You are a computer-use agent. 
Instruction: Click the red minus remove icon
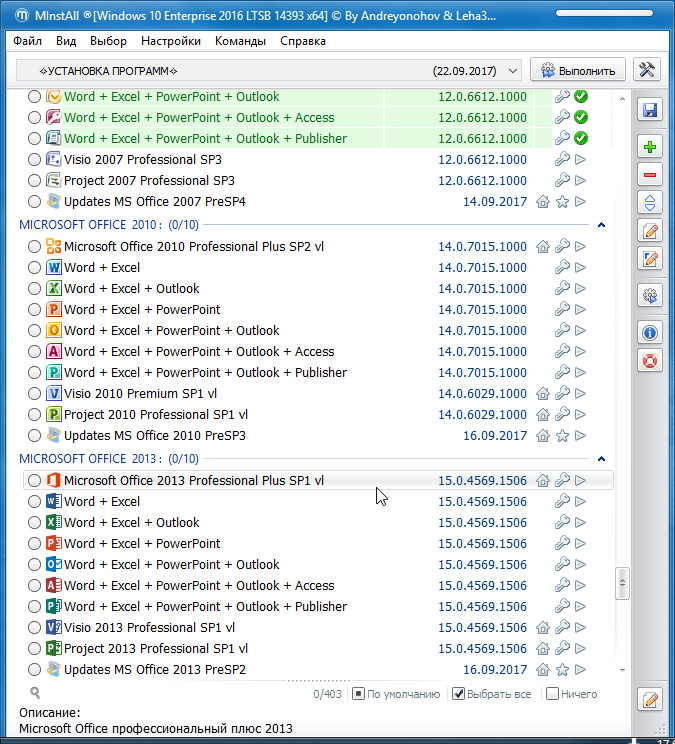point(649,175)
